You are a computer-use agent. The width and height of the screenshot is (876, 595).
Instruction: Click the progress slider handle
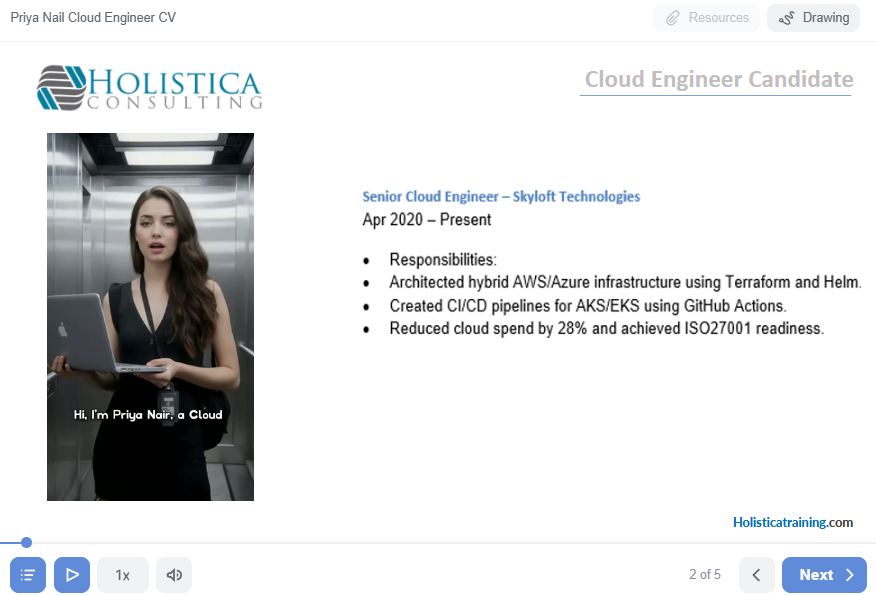(x=26, y=542)
